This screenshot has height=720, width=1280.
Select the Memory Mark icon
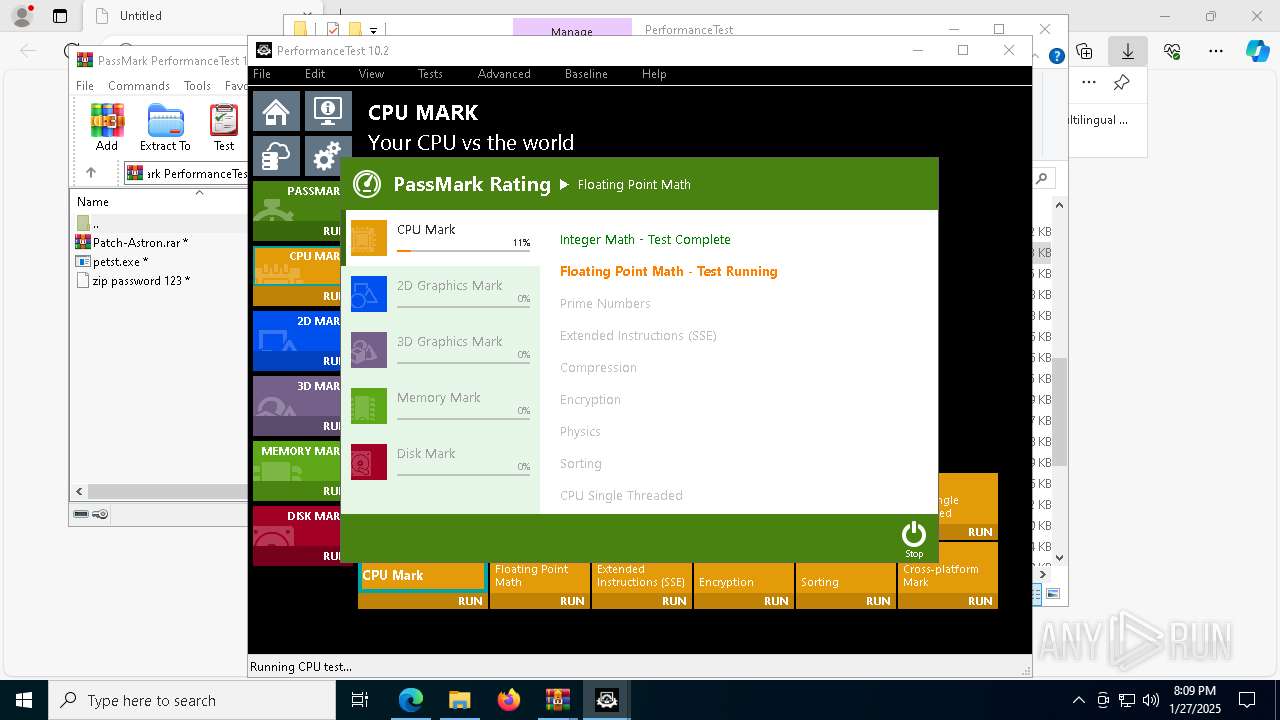(368, 407)
